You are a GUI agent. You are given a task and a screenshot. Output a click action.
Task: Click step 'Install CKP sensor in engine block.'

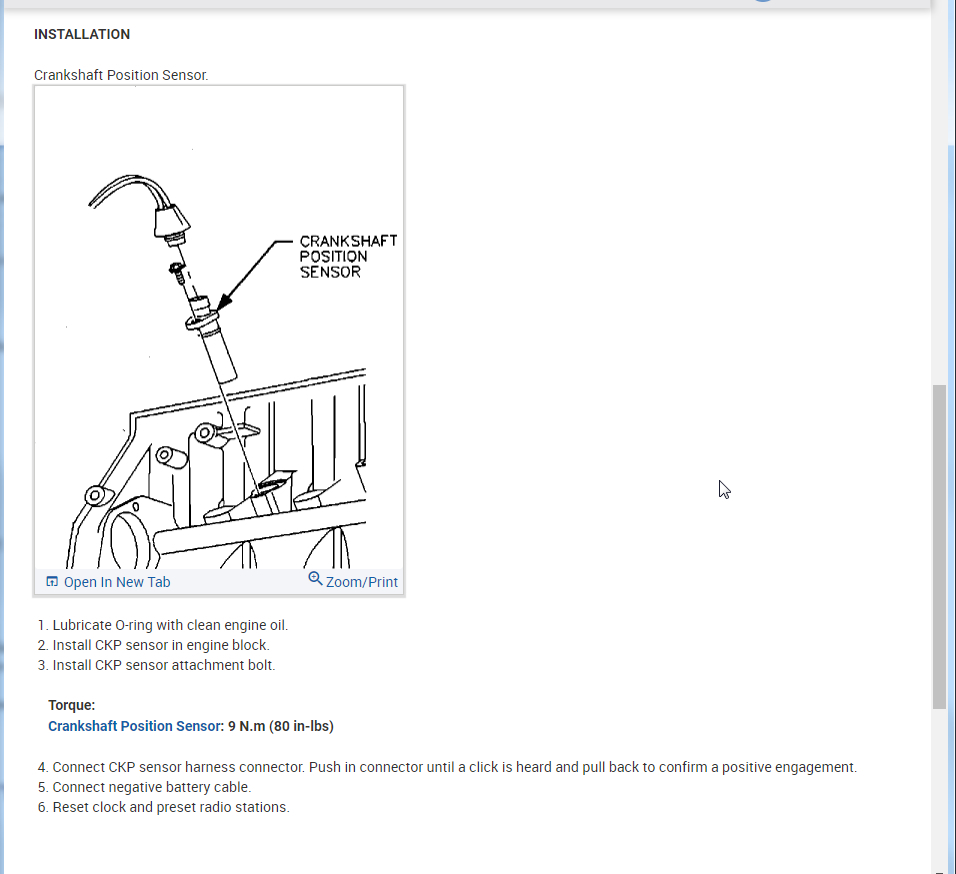(161, 645)
